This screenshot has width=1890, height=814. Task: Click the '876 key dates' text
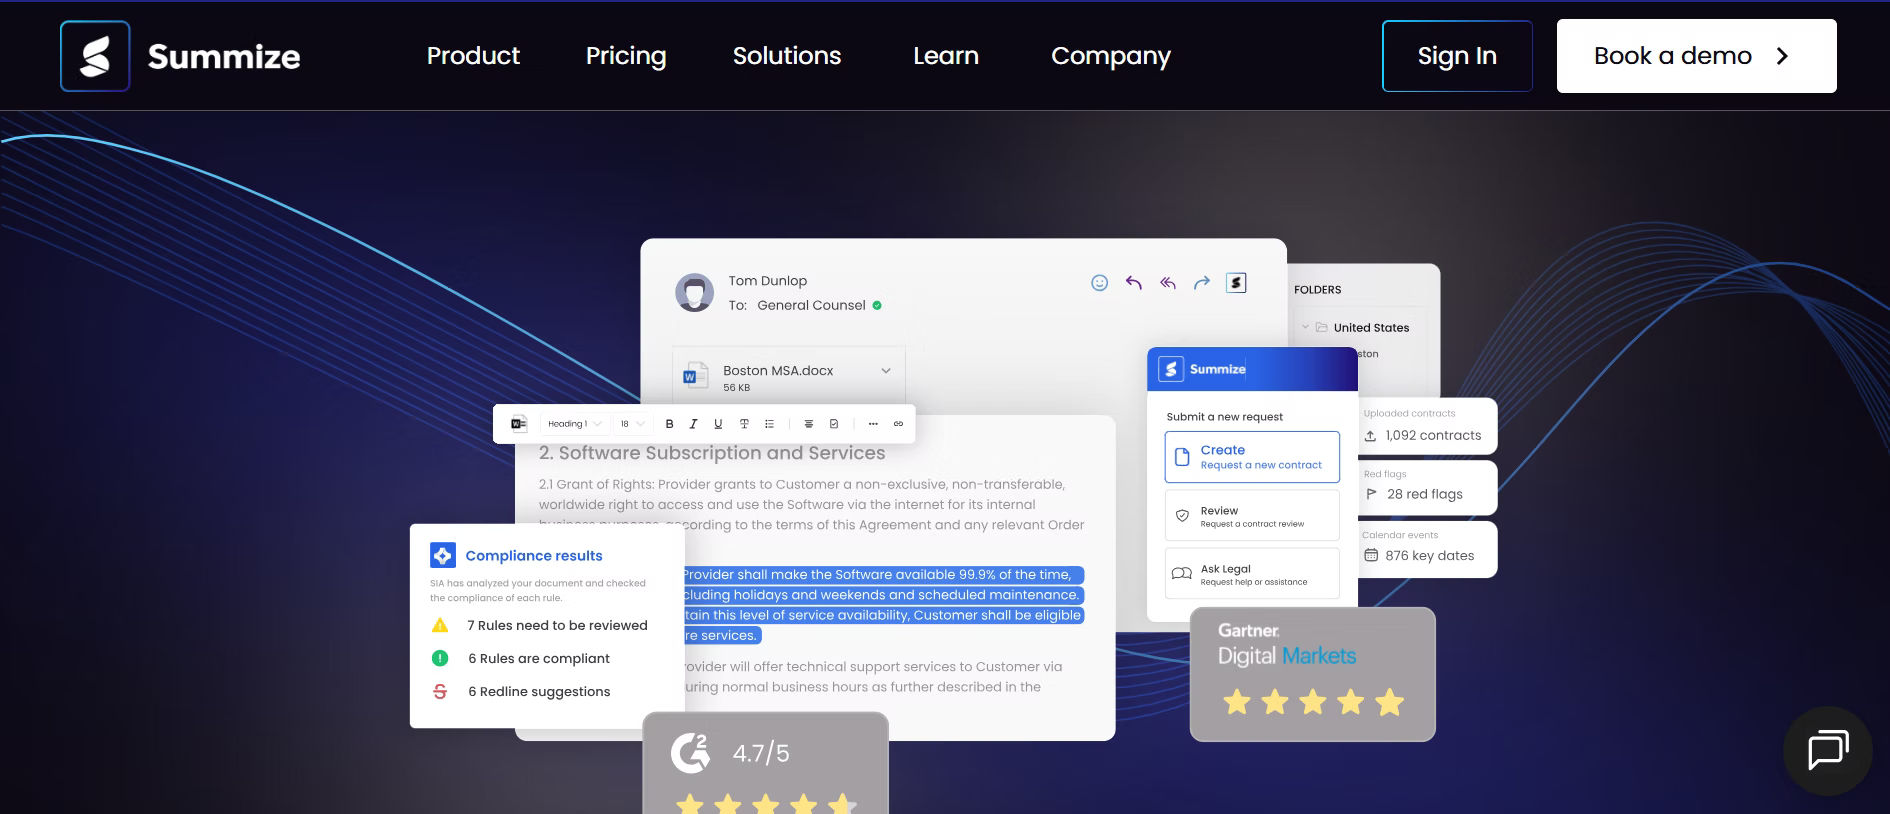coord(1430,555)
